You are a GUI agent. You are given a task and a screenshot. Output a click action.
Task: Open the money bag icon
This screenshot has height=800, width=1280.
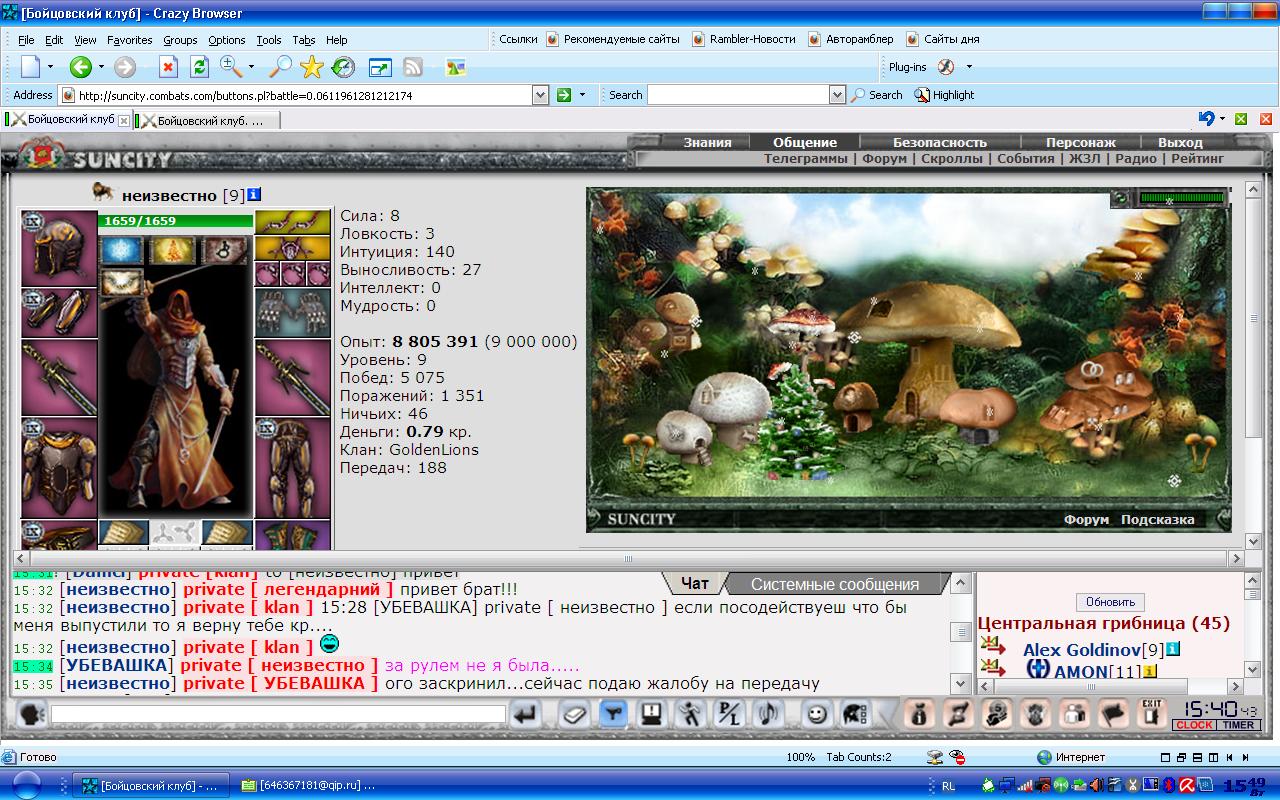(920, 714)
